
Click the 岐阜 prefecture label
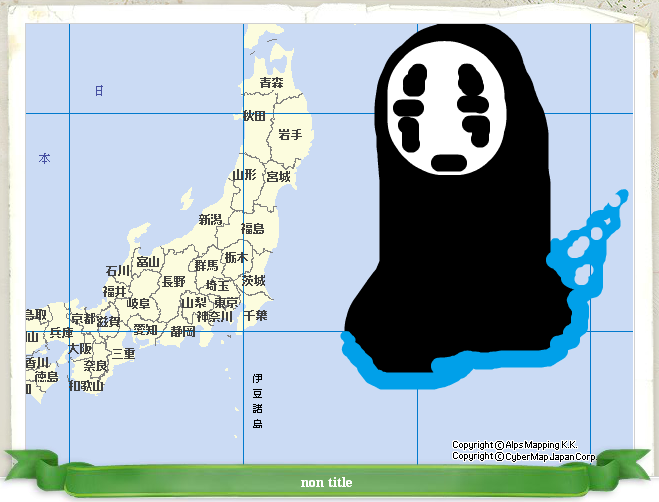(x=138, y=303)
